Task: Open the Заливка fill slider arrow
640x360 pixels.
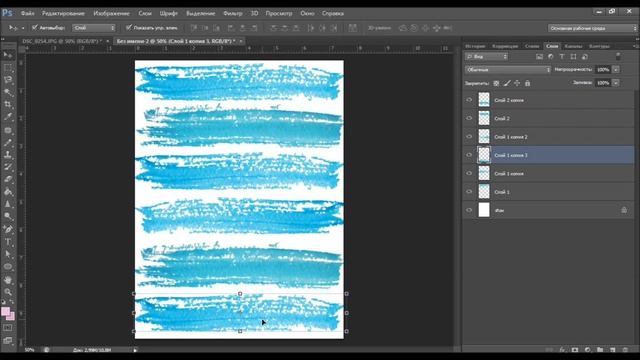Action: coord(616,83)
